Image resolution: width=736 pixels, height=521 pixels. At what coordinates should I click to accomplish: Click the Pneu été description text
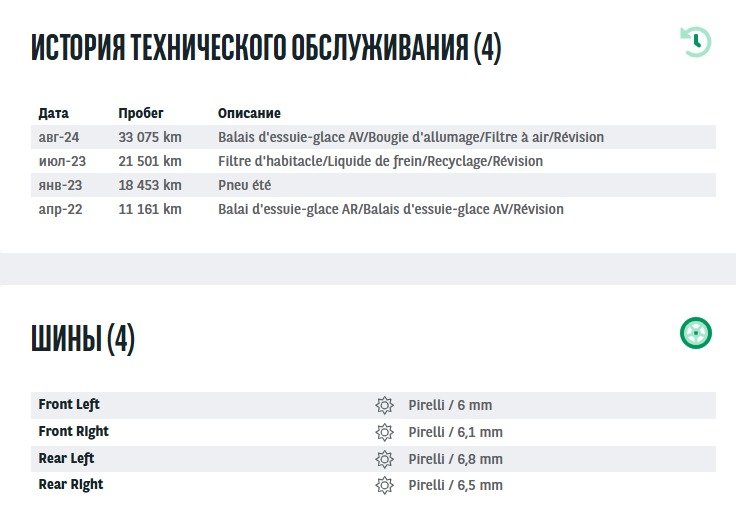[x=244, y=185]
